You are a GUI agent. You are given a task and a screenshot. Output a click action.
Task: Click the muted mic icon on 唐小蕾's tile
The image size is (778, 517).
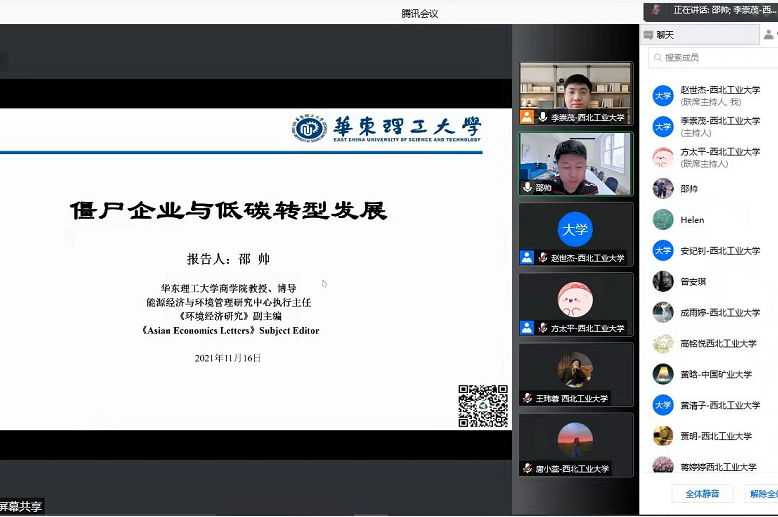(x=527, y=468)
